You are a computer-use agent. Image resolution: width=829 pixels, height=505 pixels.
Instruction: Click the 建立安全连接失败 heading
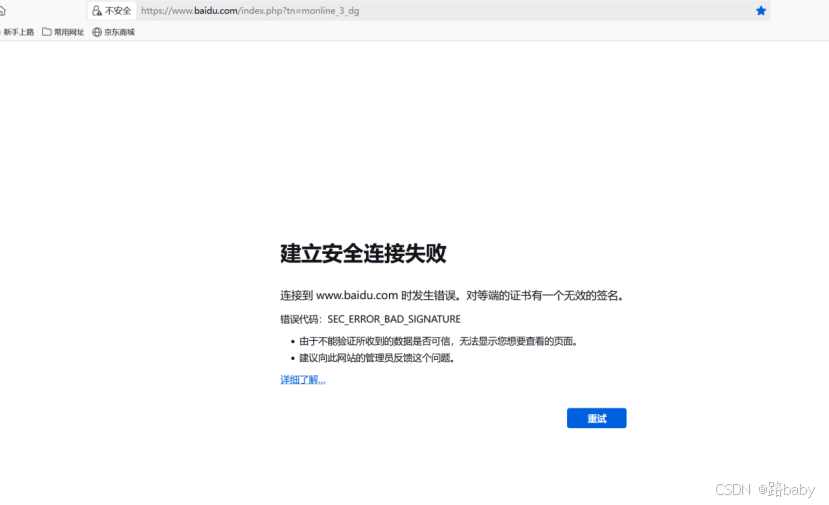click(363, 253)
